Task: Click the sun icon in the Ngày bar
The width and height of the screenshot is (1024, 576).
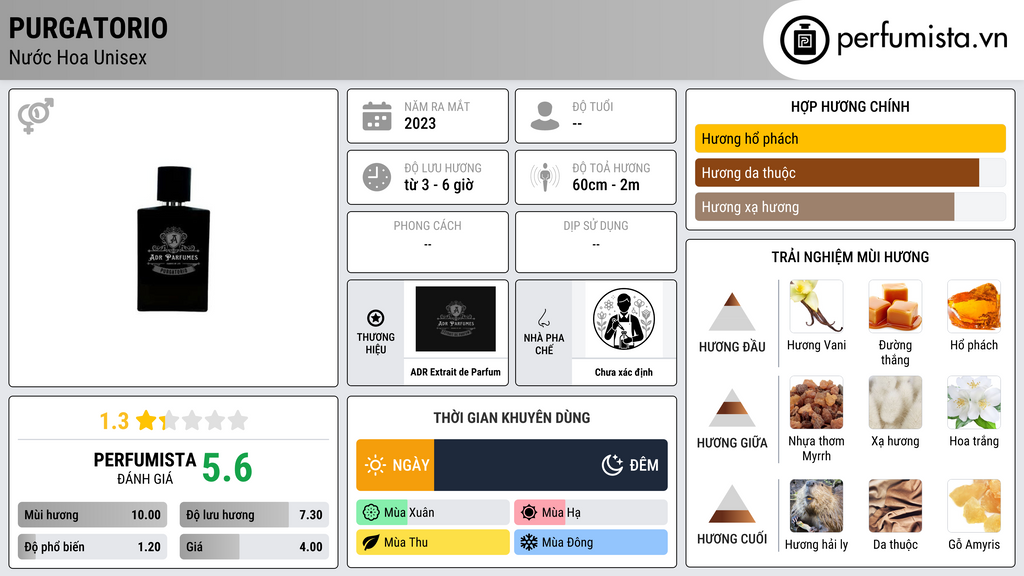Action: point(376,465)
